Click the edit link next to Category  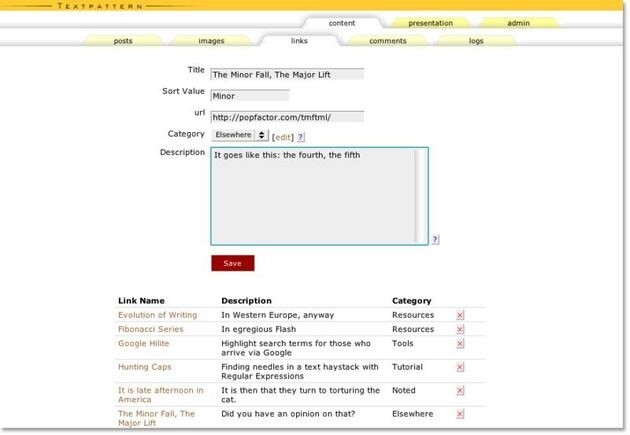[x=283, y=136]
